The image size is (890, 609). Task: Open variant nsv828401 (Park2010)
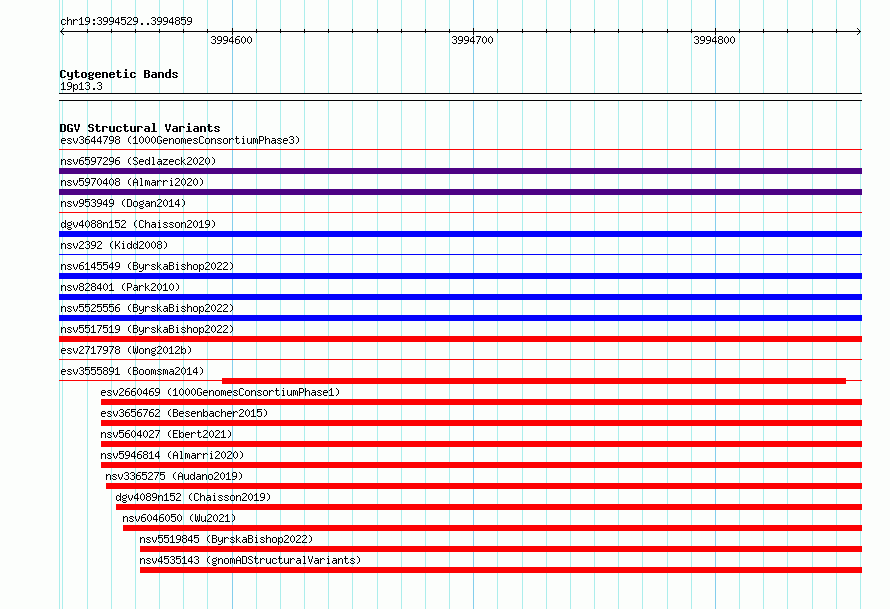tap(120, 287)
